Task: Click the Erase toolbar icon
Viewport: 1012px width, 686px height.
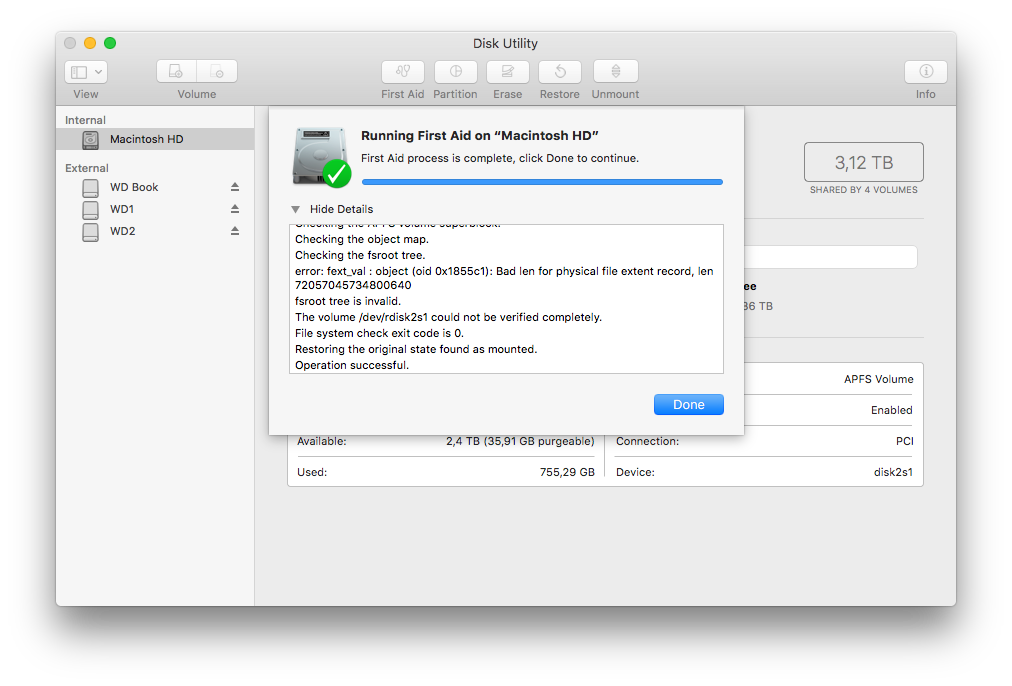Action: click(508, 72)
